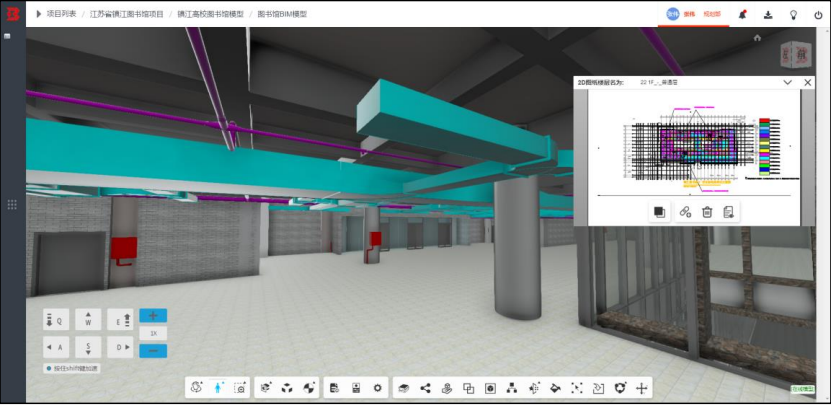The width and height of the screenshot is (831, 405).
Task: Click the S move-backward button
Action: click(88, 347)
